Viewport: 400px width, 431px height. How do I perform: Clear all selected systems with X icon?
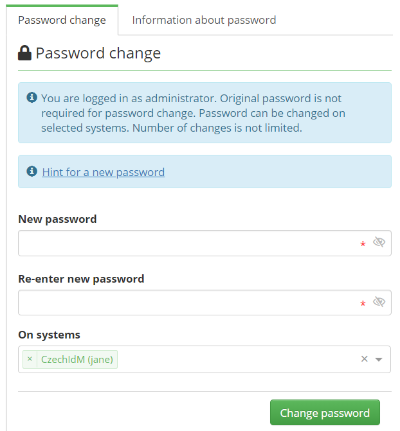coord(364,359)
